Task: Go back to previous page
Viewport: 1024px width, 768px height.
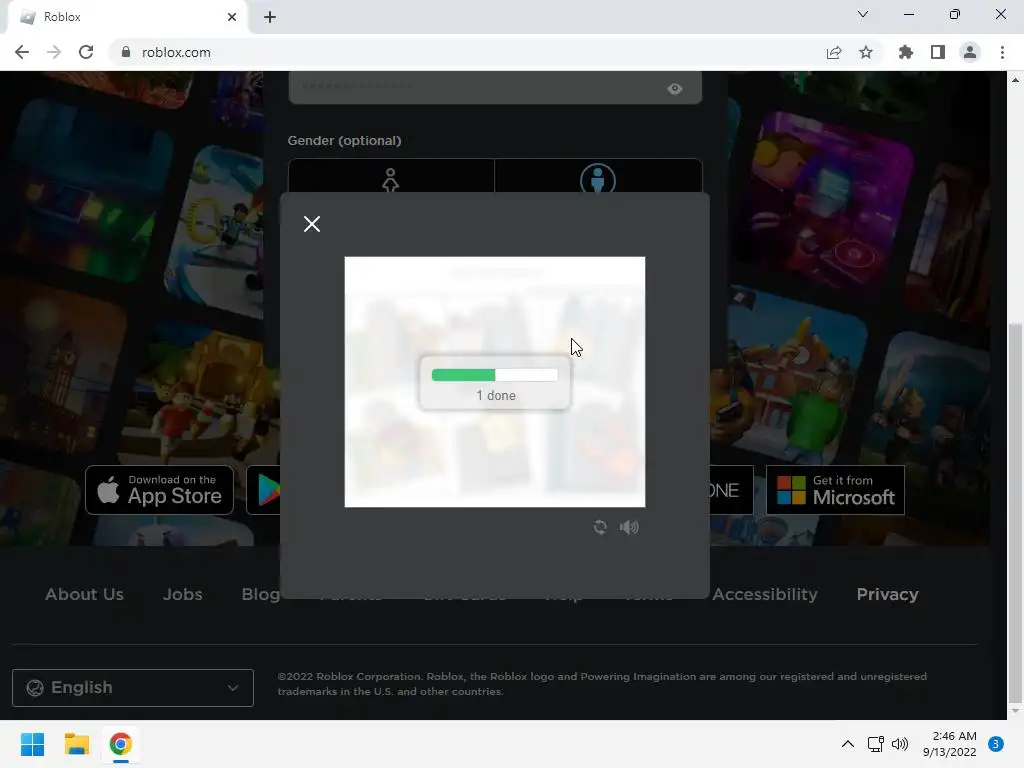Action: [22, 52]
